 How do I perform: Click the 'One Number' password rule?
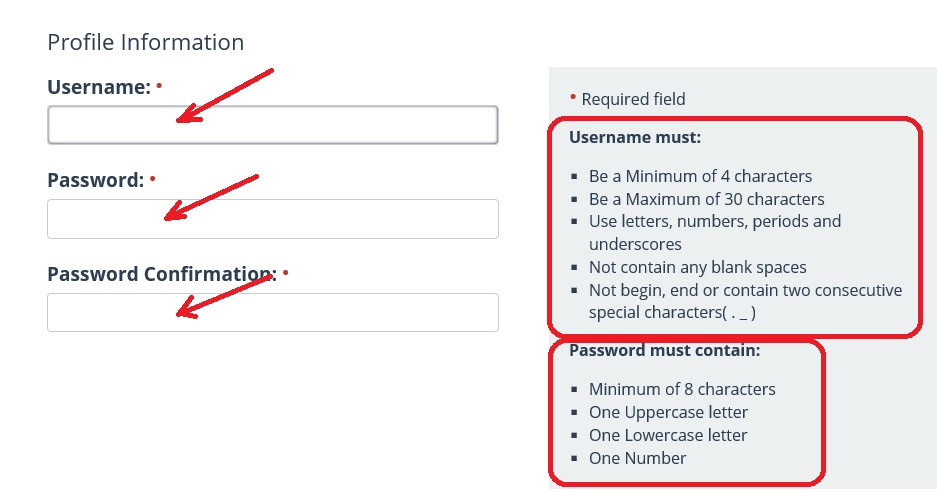tap(637, 458)
